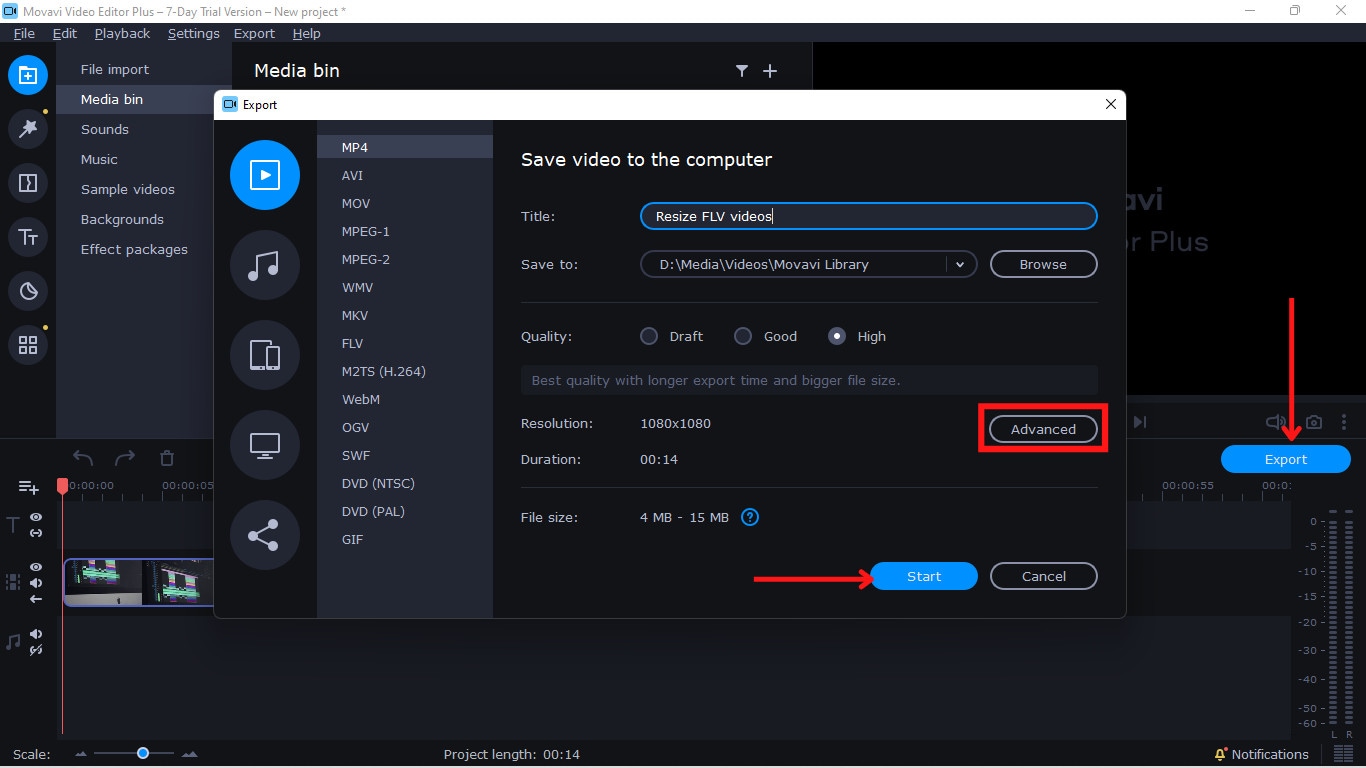Viewport: 1366px width, 768px height.
Task: Open the More tools grid icon
Action: (28, 345)
